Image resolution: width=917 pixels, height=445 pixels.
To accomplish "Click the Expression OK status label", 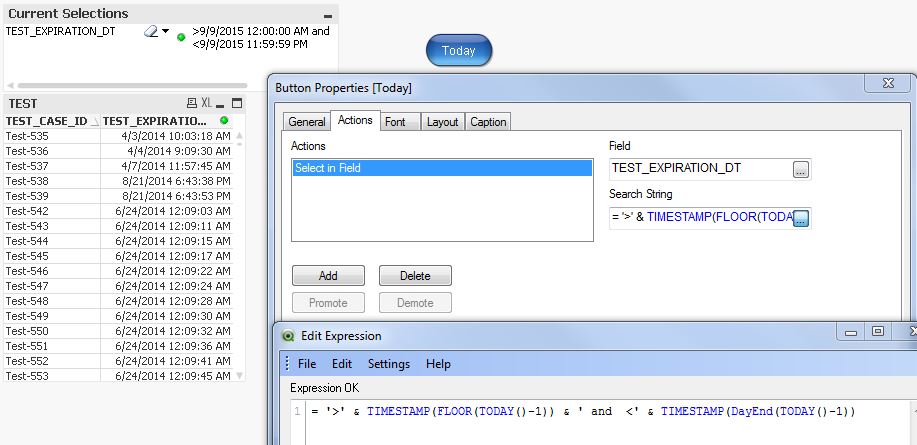I will click(325, 388).
